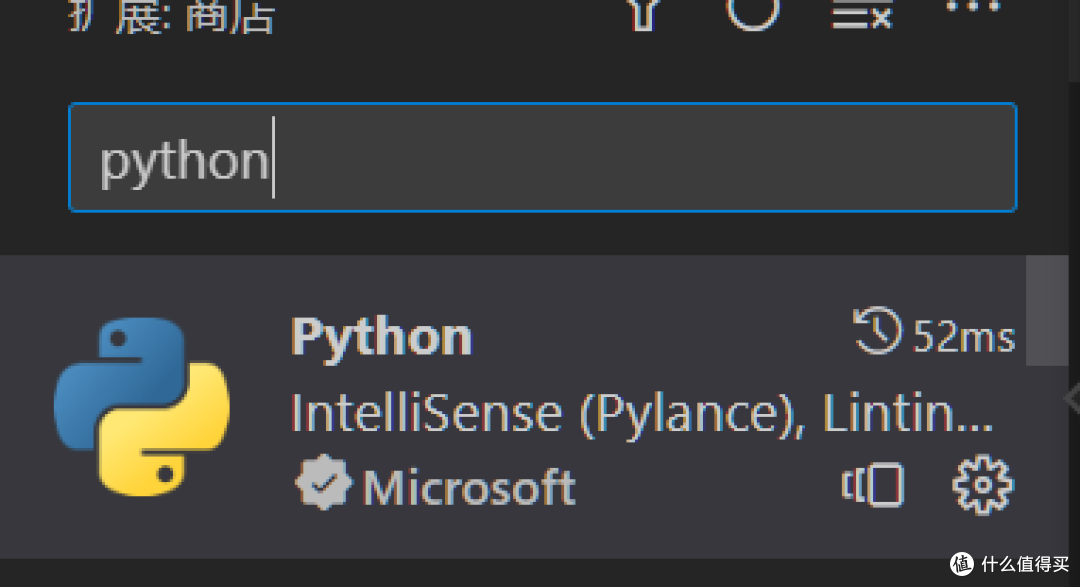Select the Python extension title
The height and width of the screenshot is (587, 1080).
point(381,338)
